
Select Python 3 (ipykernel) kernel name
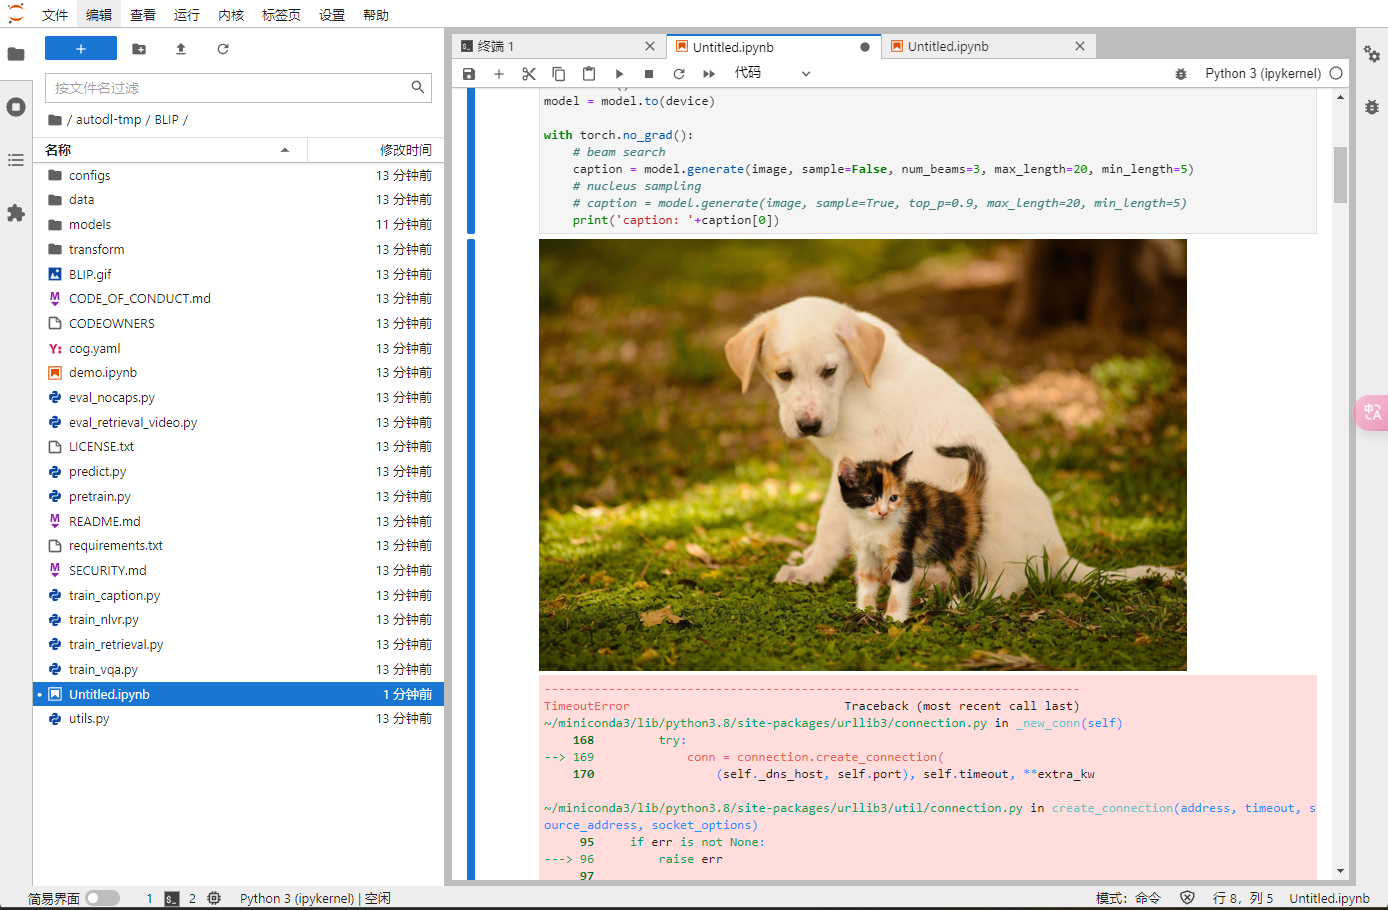[x=1263, y=73]
